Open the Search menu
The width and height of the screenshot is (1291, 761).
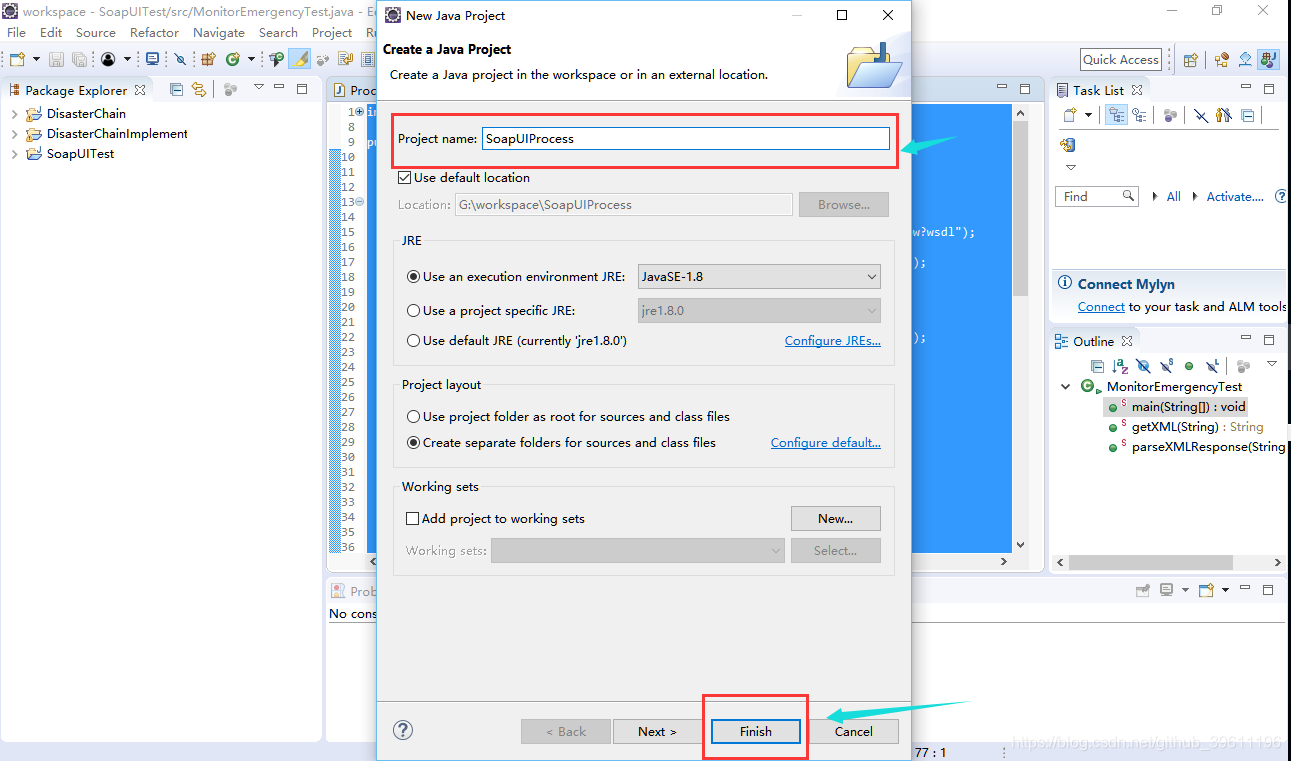pyautogui.click(x=278, y=32)
